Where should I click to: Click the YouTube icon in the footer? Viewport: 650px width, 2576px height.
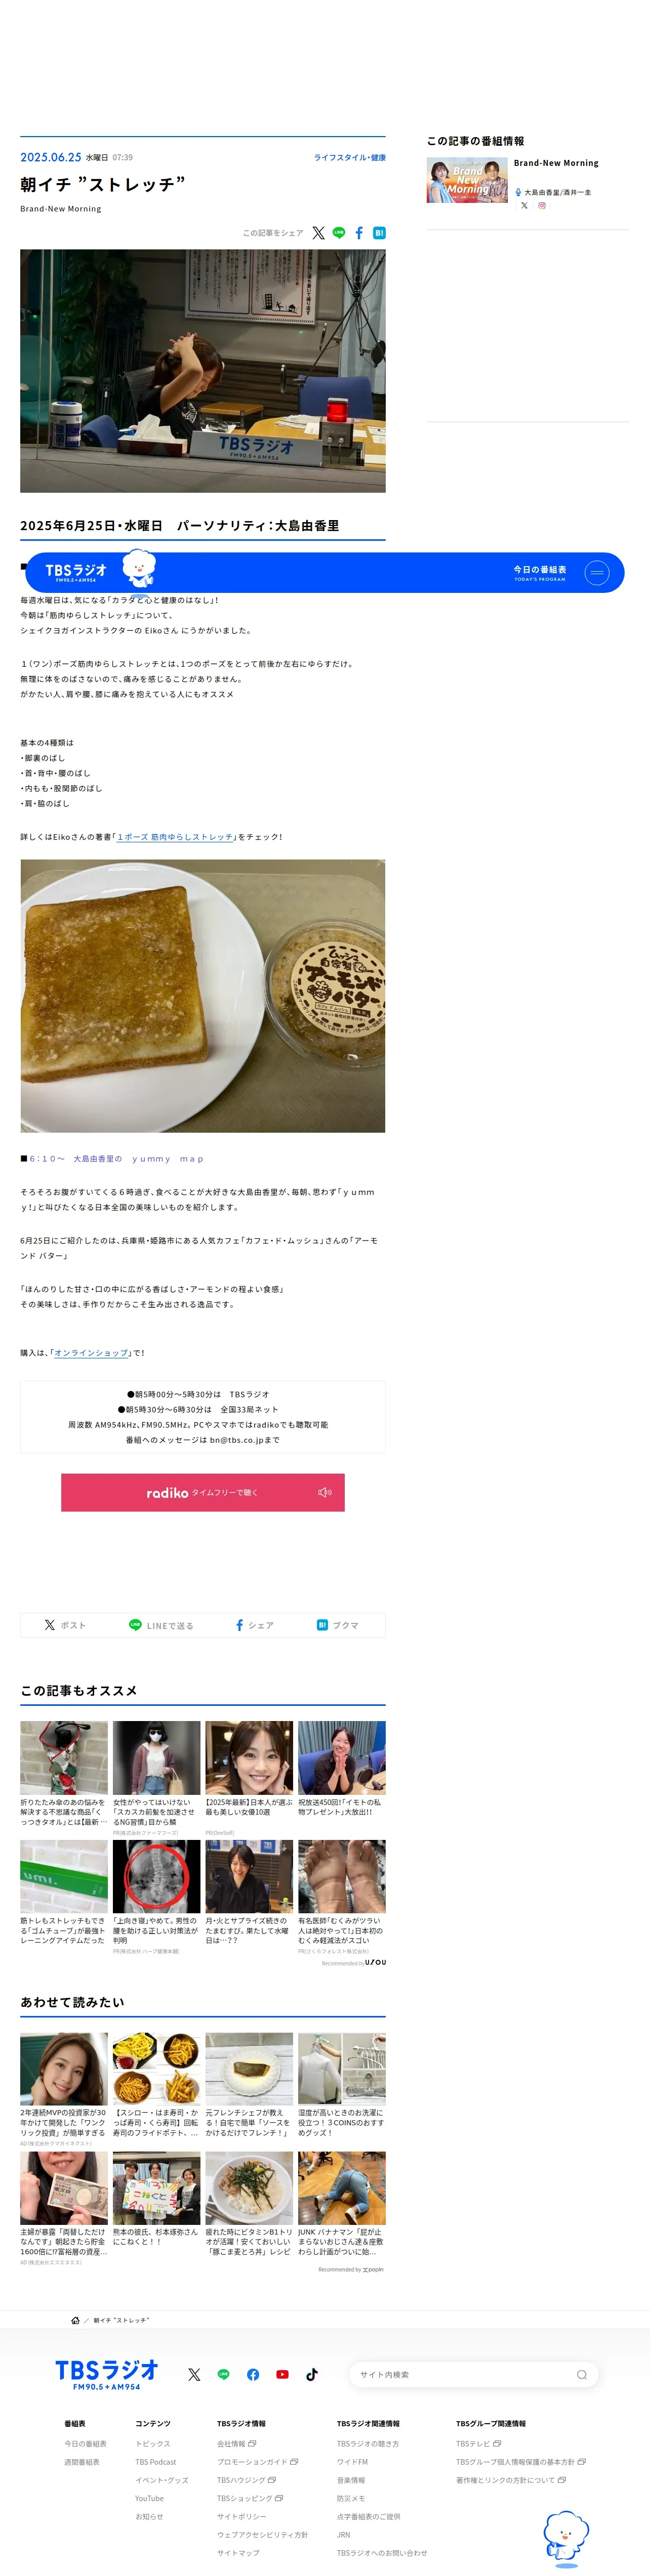[x=282, y=2374]
